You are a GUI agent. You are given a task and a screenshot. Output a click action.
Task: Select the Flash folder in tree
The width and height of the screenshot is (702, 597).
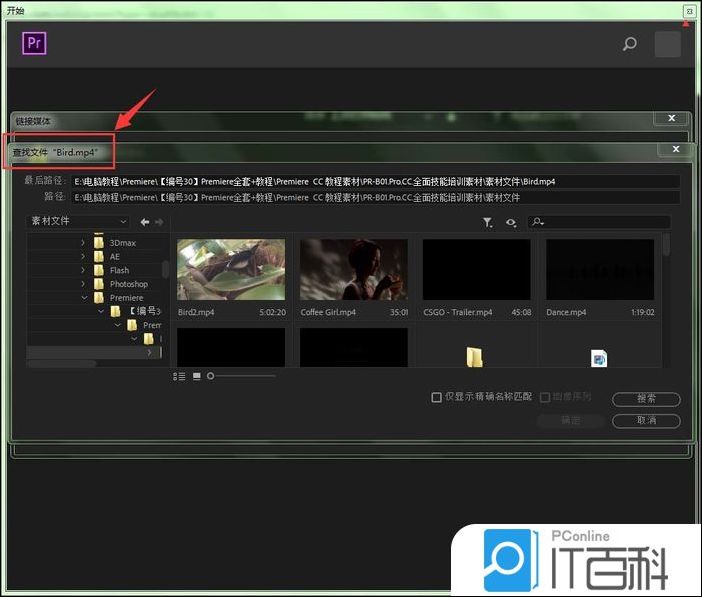pos(119,270)
